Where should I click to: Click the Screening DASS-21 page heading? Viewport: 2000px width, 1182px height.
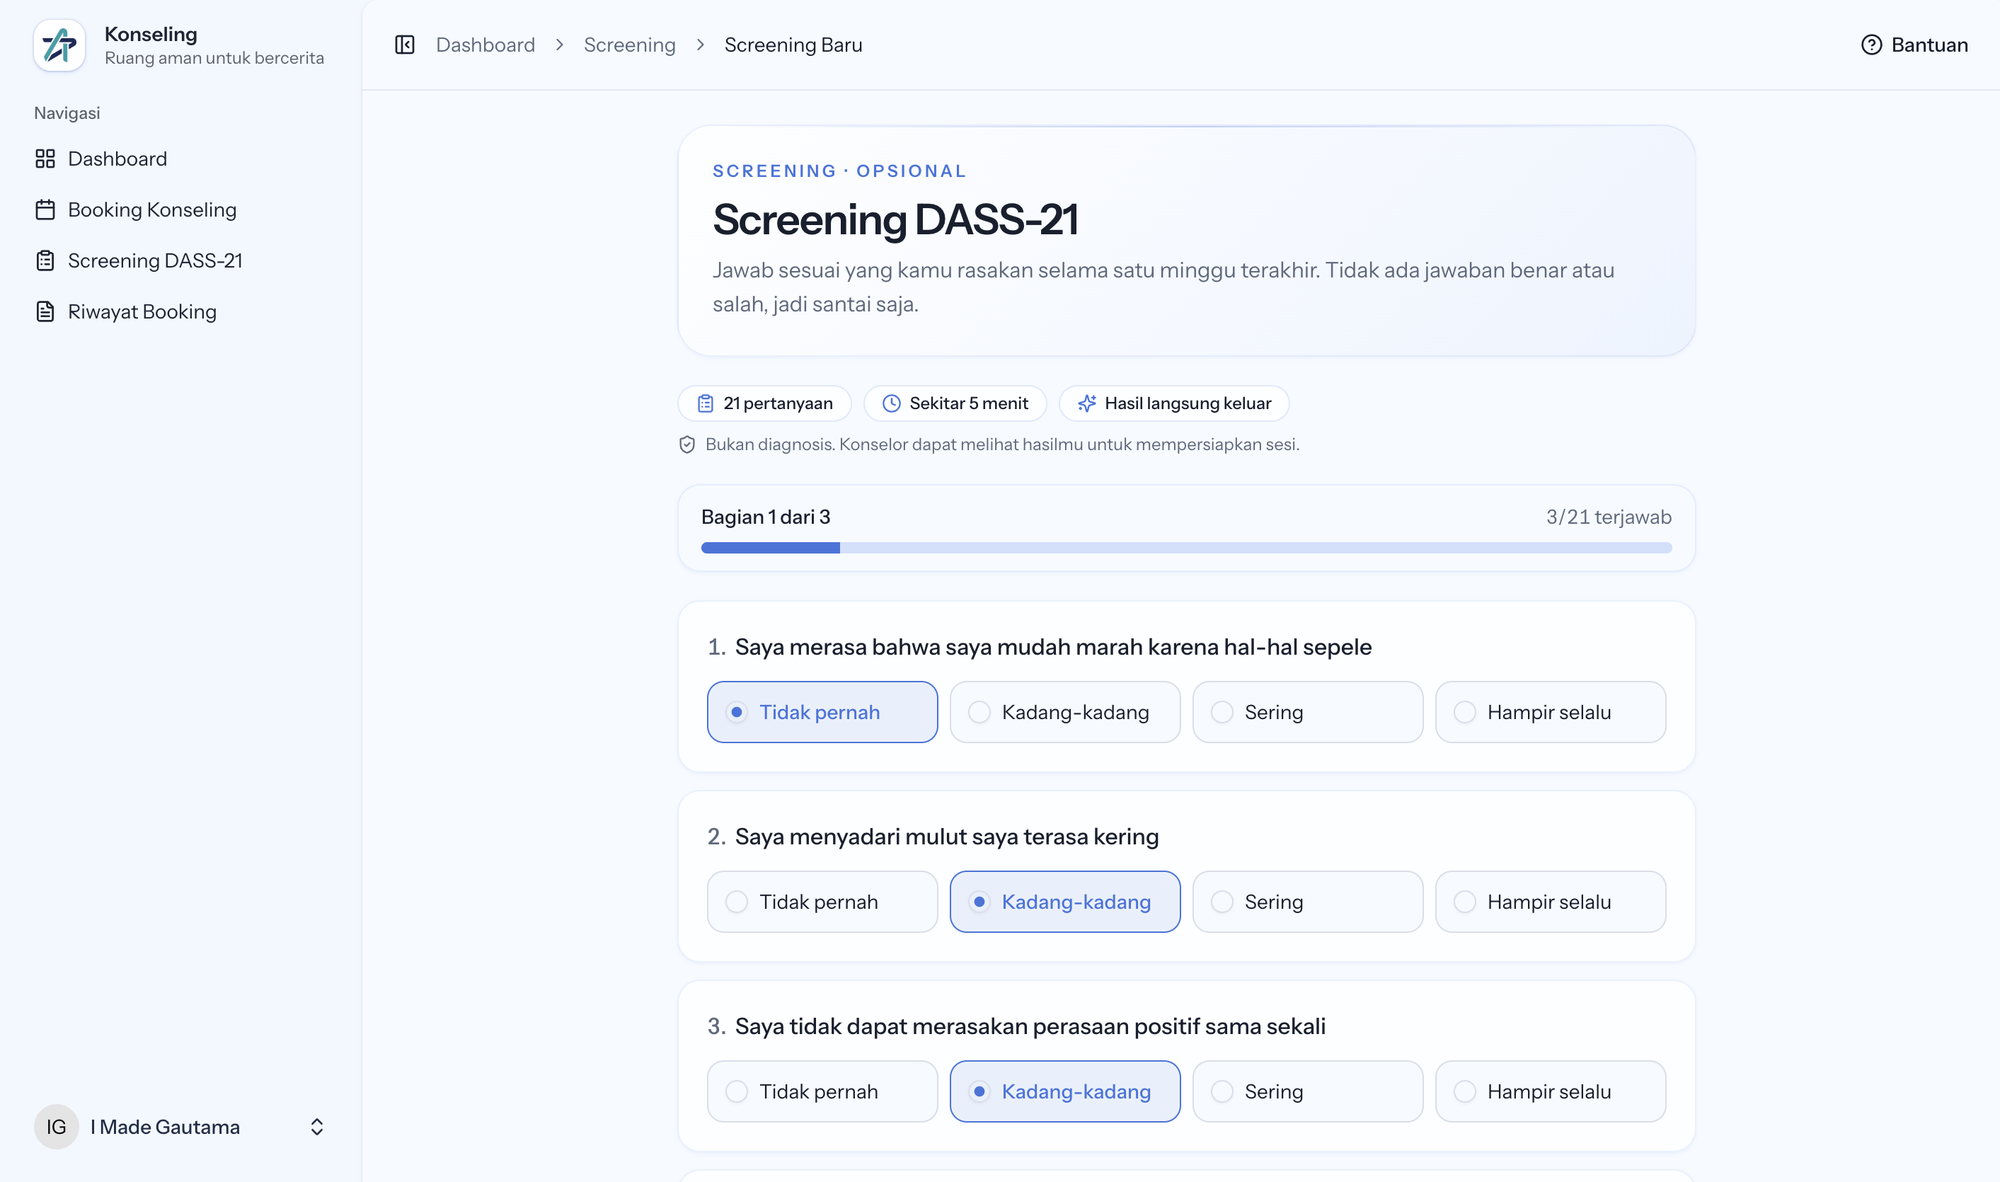click(x=895, y=219)
